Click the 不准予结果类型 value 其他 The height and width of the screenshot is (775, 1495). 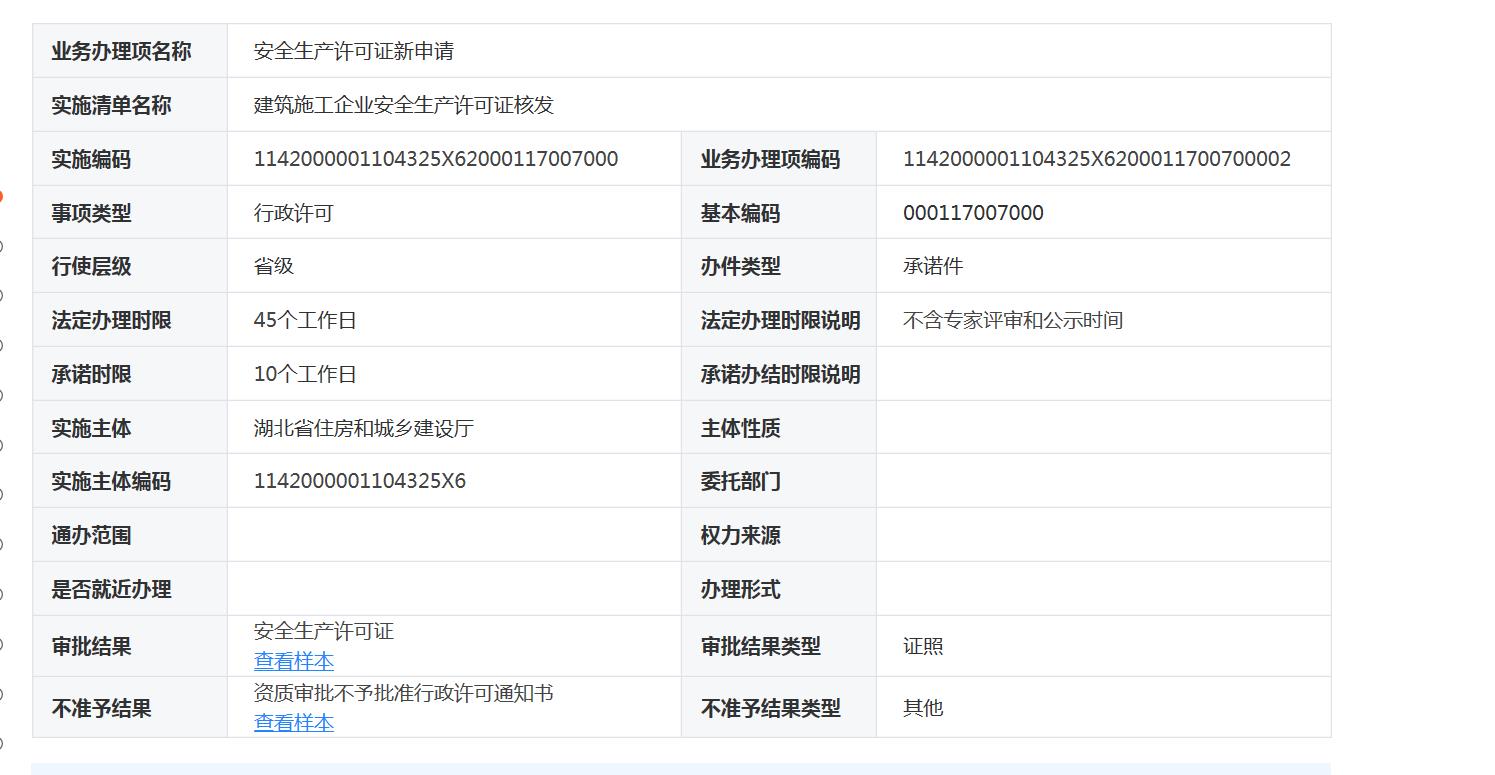pyautogui.click(x=923, y=707)
